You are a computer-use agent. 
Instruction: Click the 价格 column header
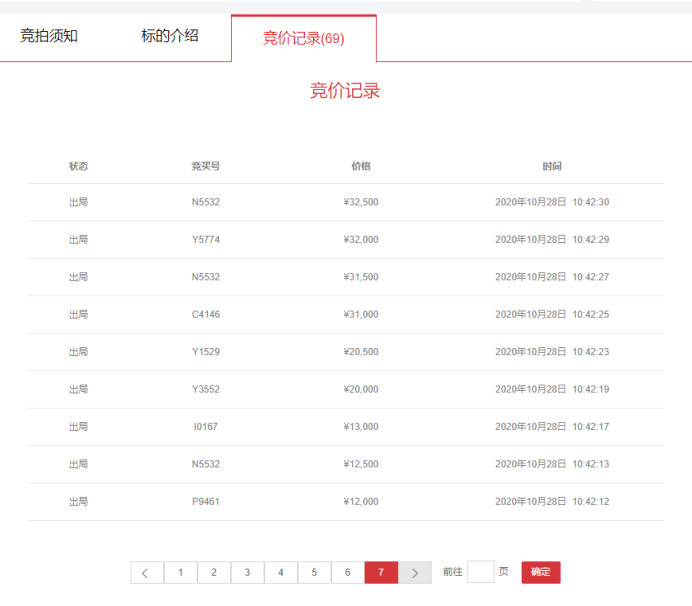pos(361,166)
